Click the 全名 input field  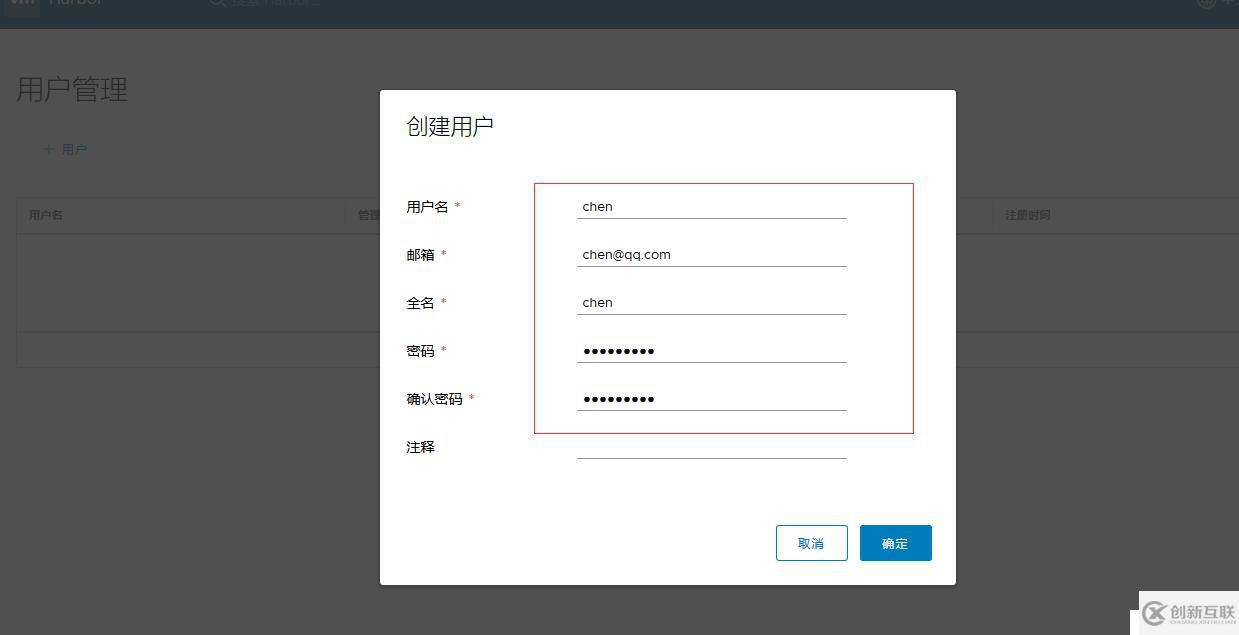coord(711,302)
